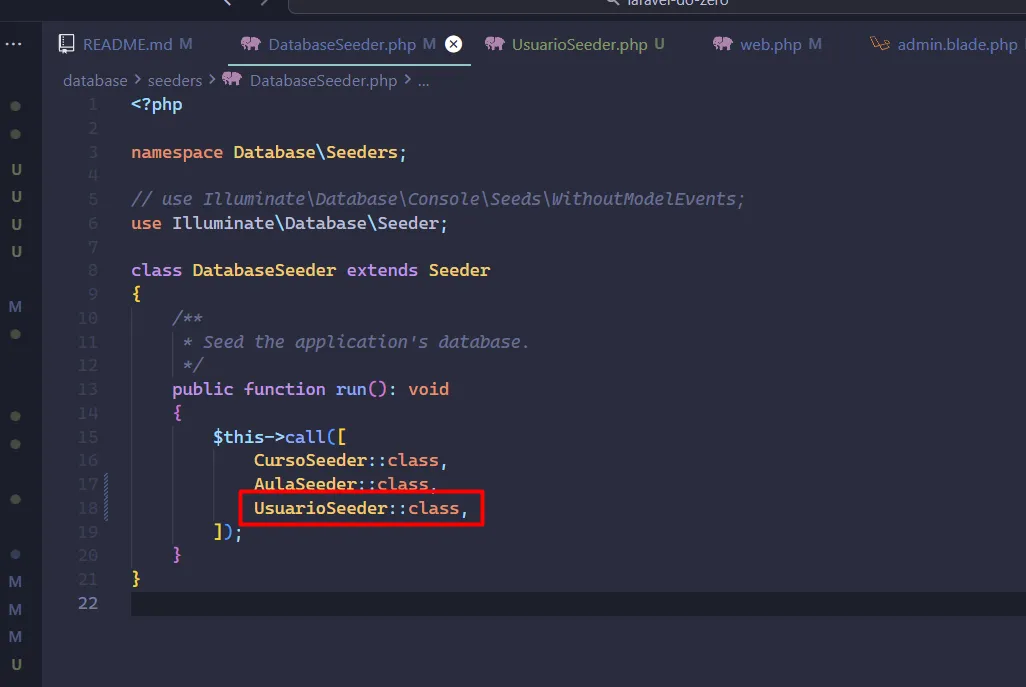Click the Laravel icon on admin.blade.php tab
Viewport: 1026px width, 687px height.
(x=880, y=44)
